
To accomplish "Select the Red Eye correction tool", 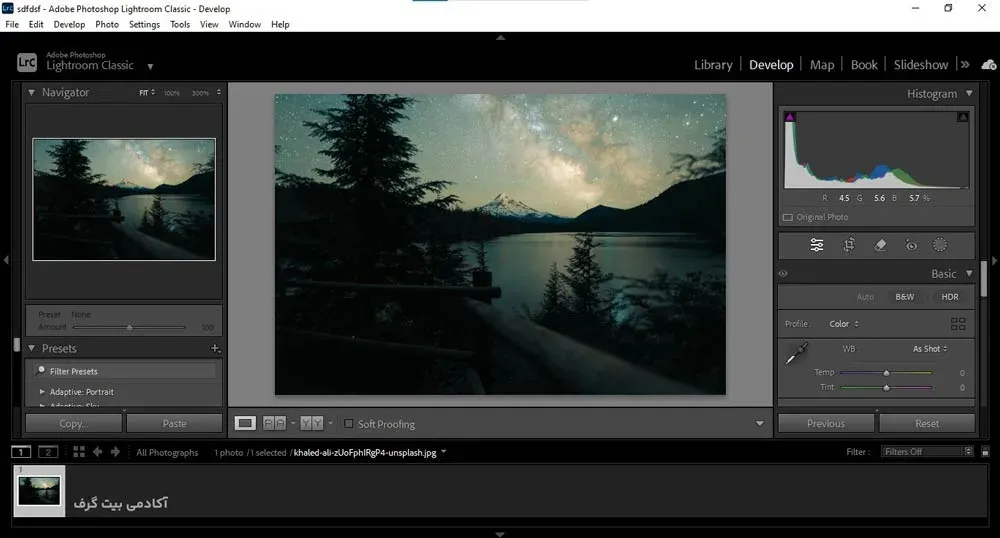I will point(911,245).
